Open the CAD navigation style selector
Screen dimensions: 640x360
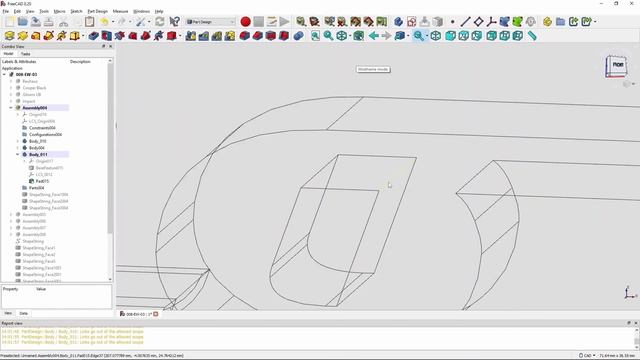[x=587, y=356]
